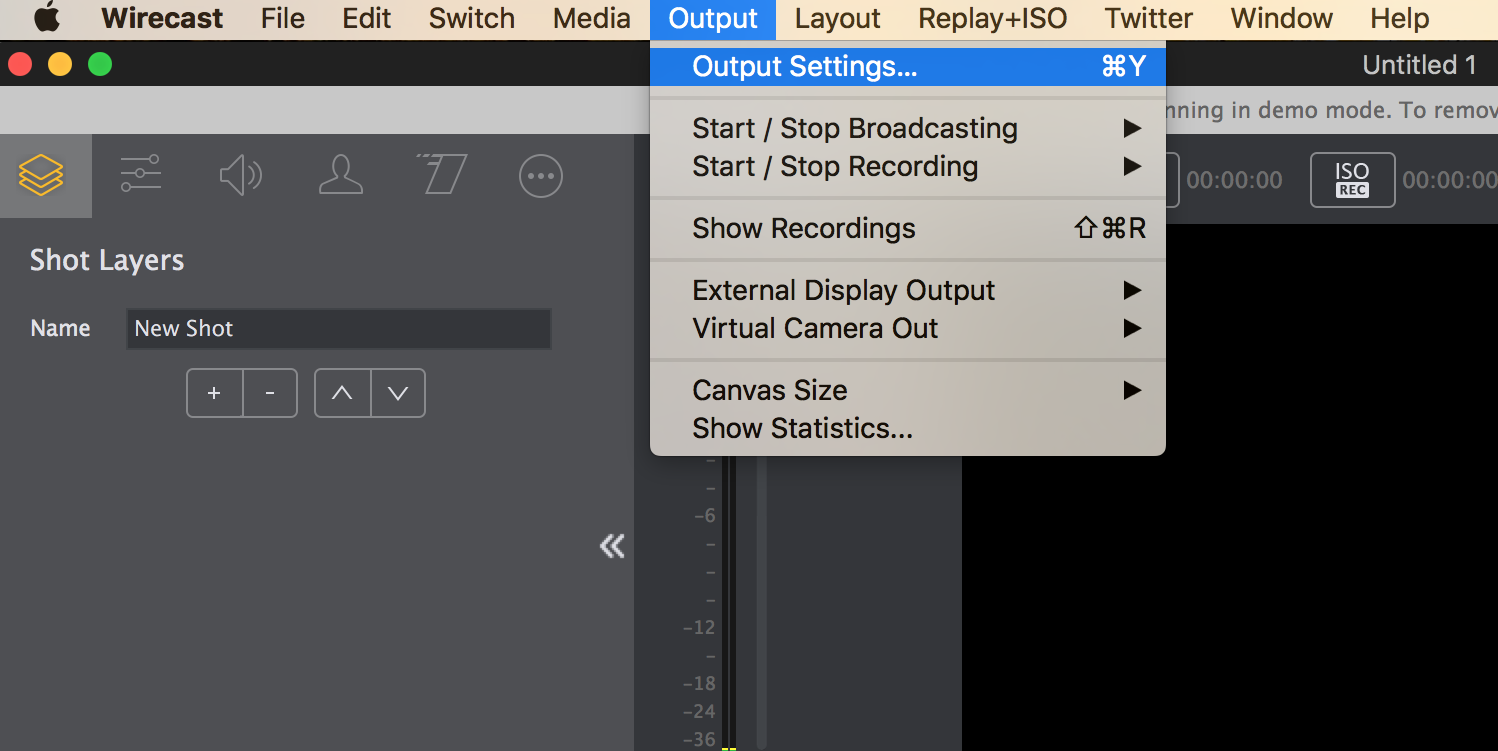1498x751 pixels.
Task: Click the -12 level on the audio meter
Action: (699, 628)
